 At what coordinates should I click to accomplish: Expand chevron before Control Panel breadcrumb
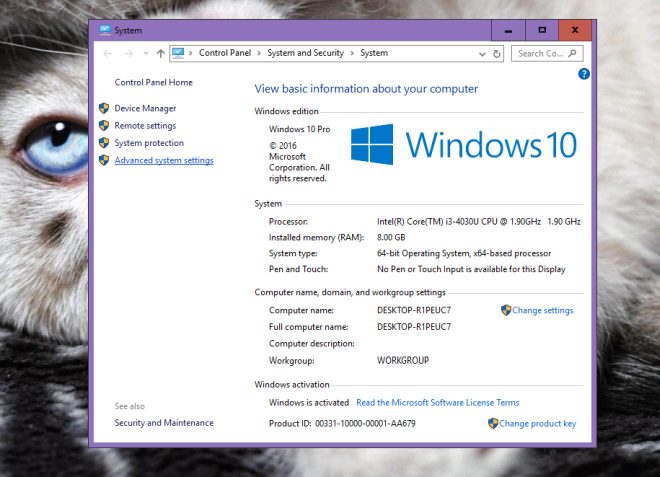point(191,53)
